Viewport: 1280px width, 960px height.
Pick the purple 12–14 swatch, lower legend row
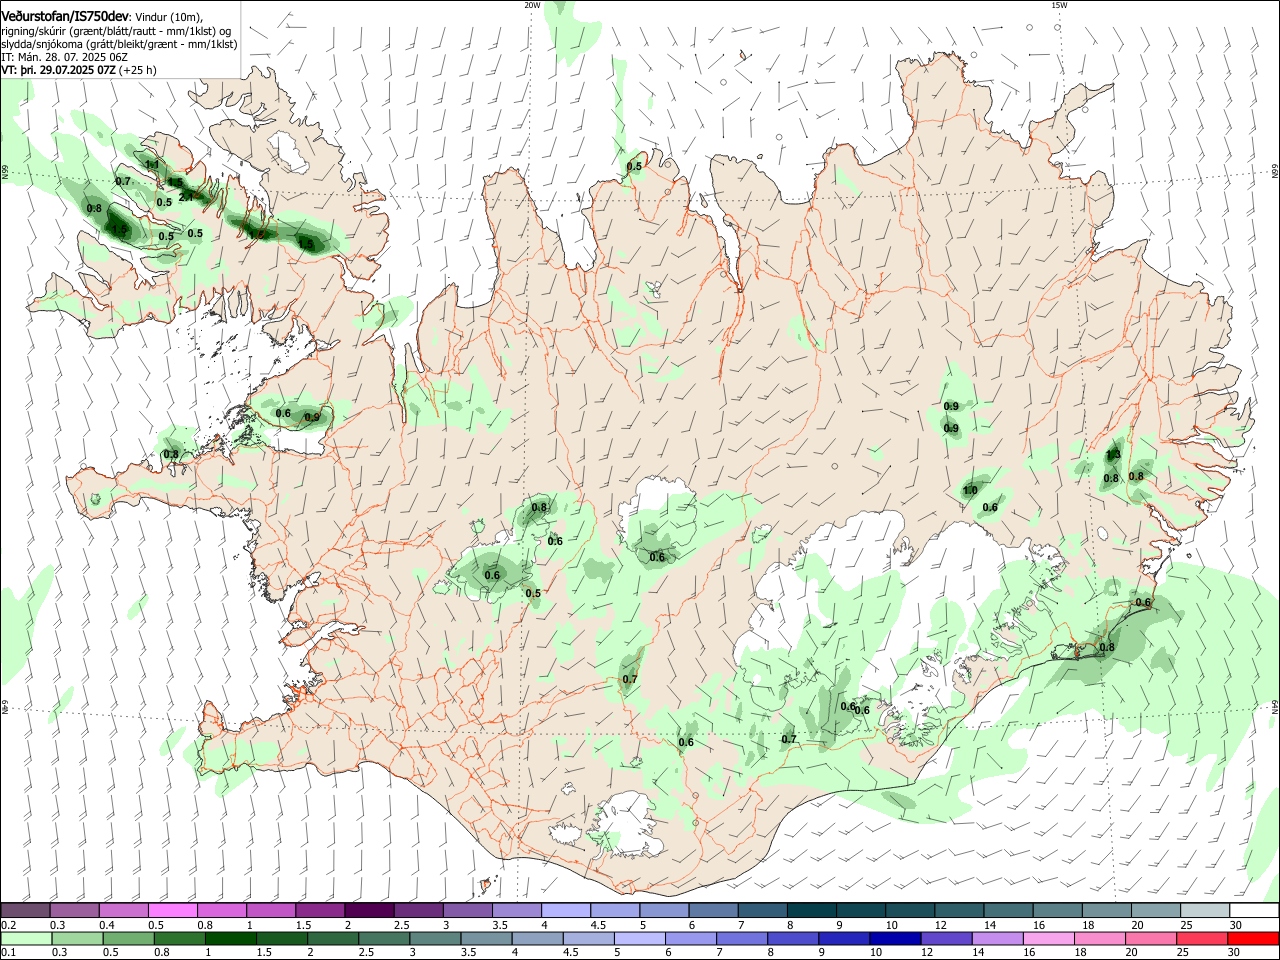pyautogui.click(x=947, y=938)
